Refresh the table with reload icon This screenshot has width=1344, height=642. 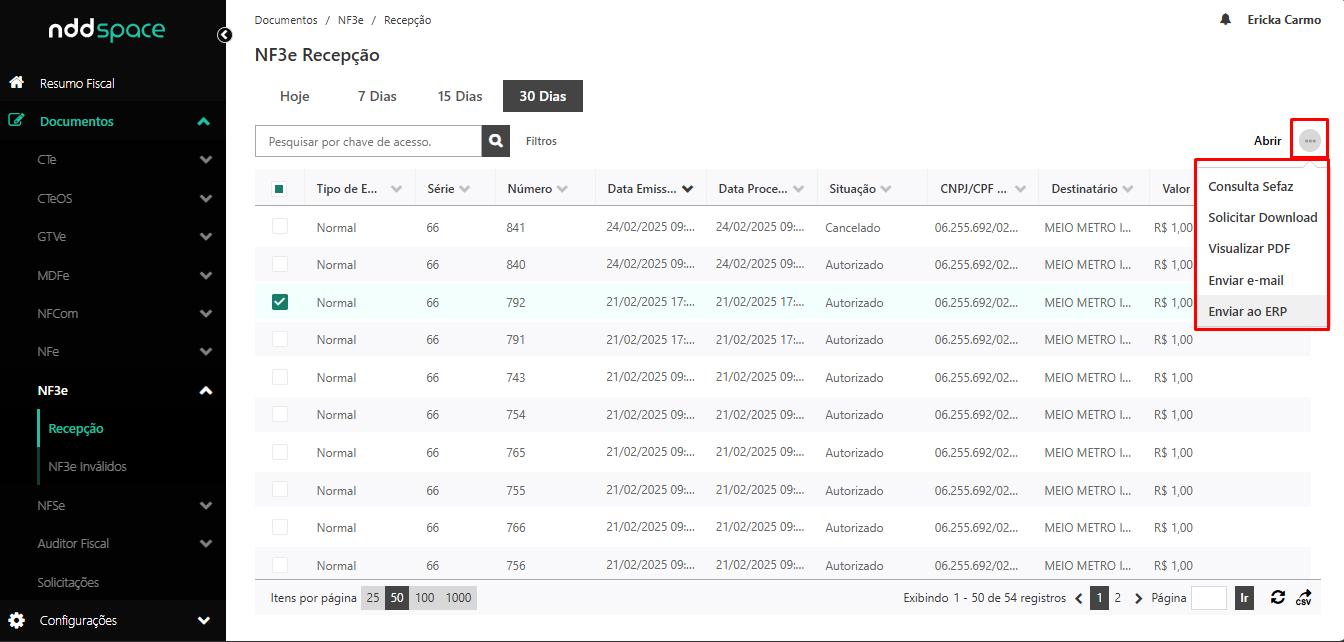(x=1277, y=597)
